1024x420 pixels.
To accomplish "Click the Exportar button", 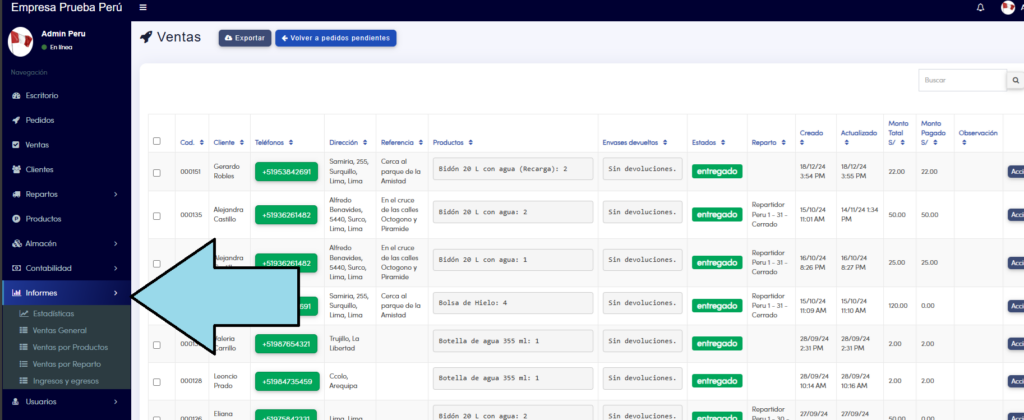I will click(x=245, y=38).
